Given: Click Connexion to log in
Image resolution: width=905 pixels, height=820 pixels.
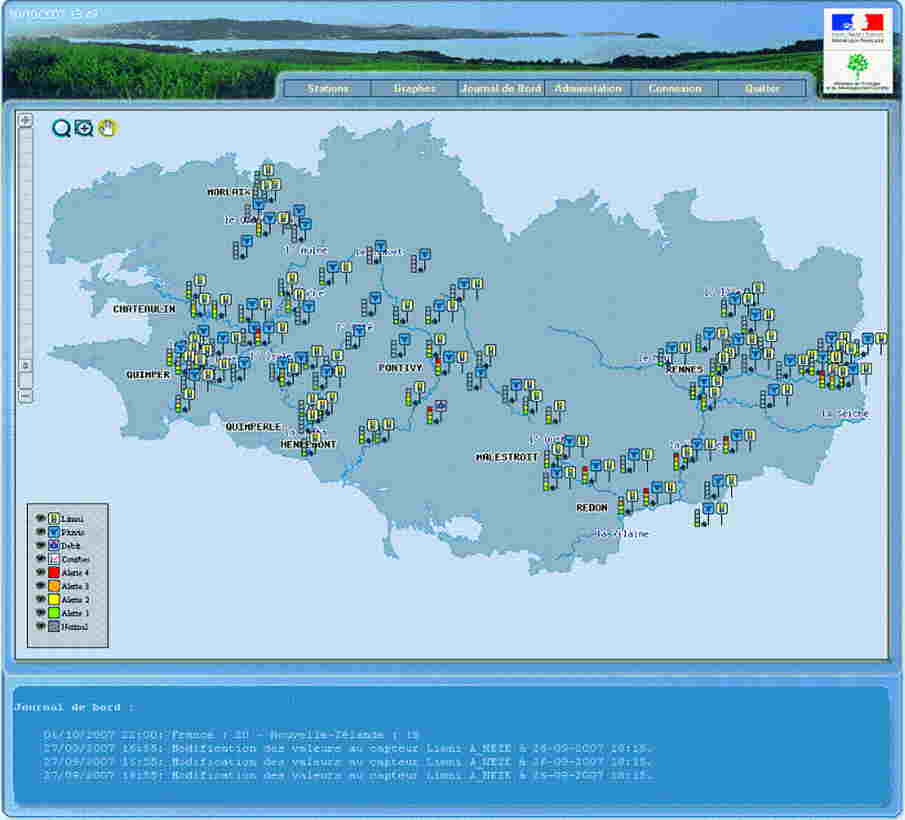Looking at the screenshot, I should coord(676,88).
